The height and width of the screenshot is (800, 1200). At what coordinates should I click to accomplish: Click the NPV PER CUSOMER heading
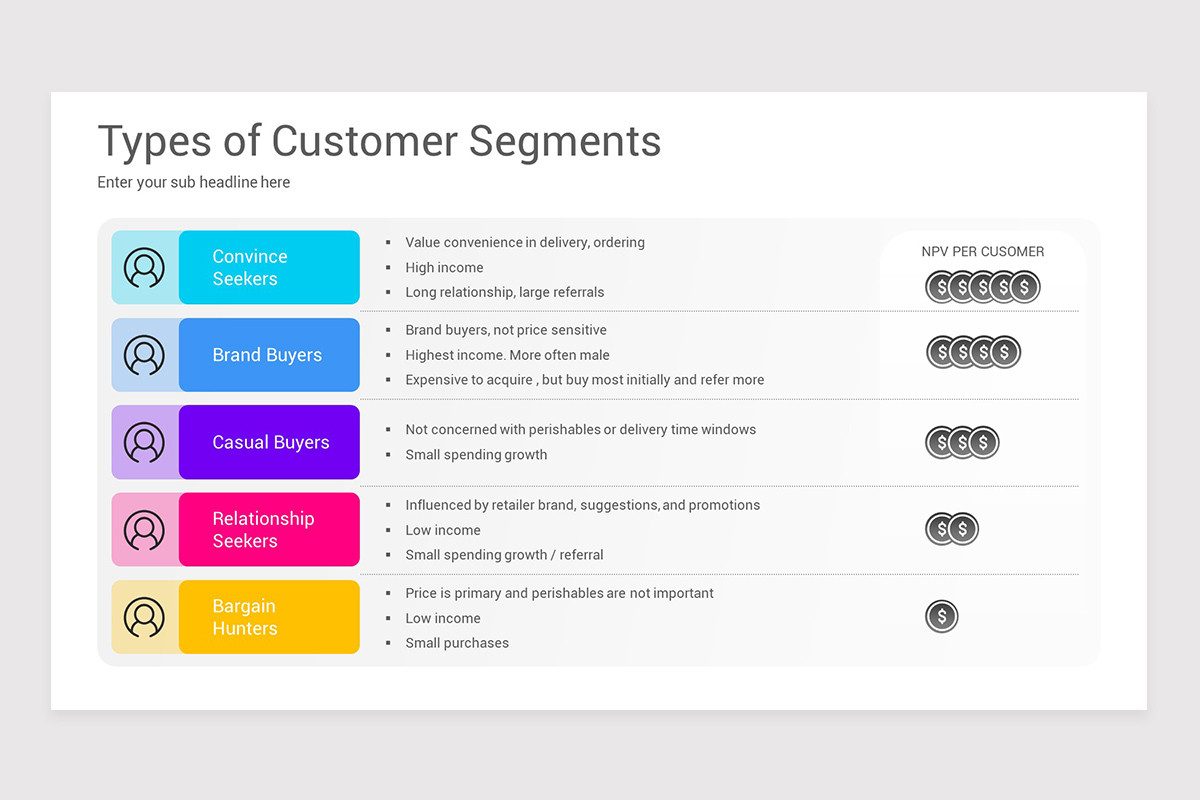point(983,252)
